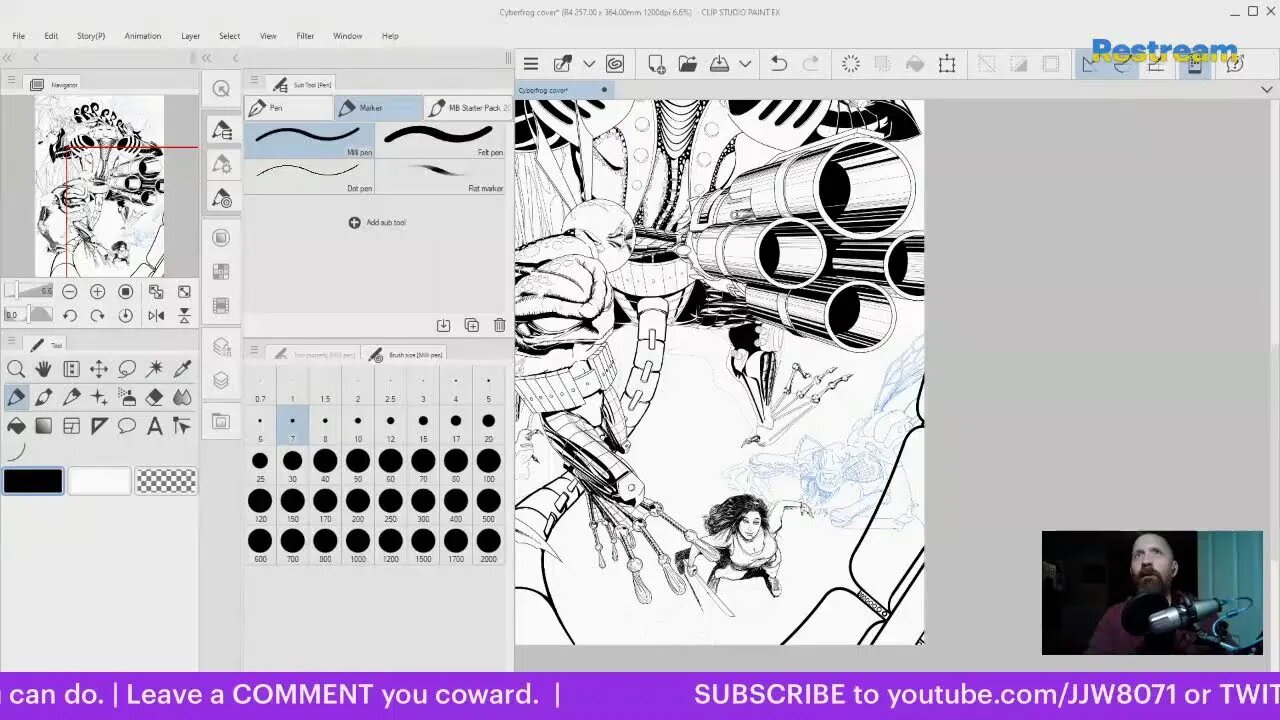The height and width of the screenshot is (720, 1280).
Task: Click the Open file toolbar icon
Action: (x=687, y=64)
